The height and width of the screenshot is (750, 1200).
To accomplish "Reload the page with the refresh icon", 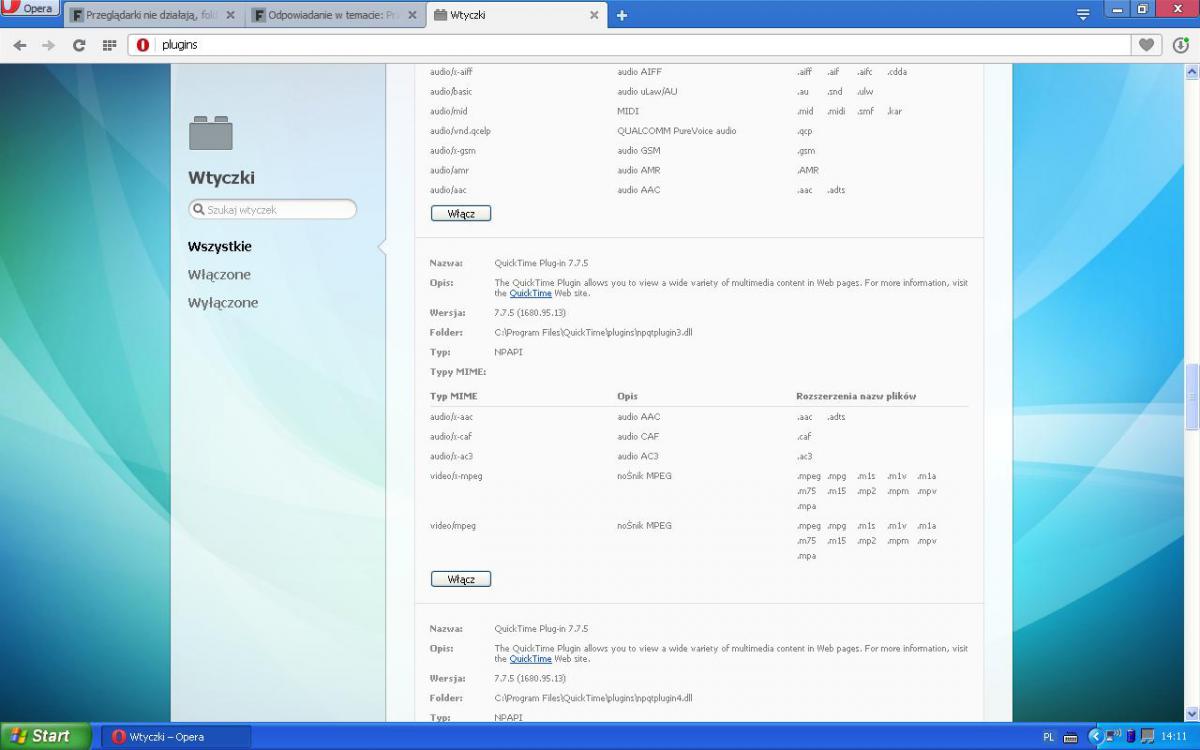I will 79,45.
